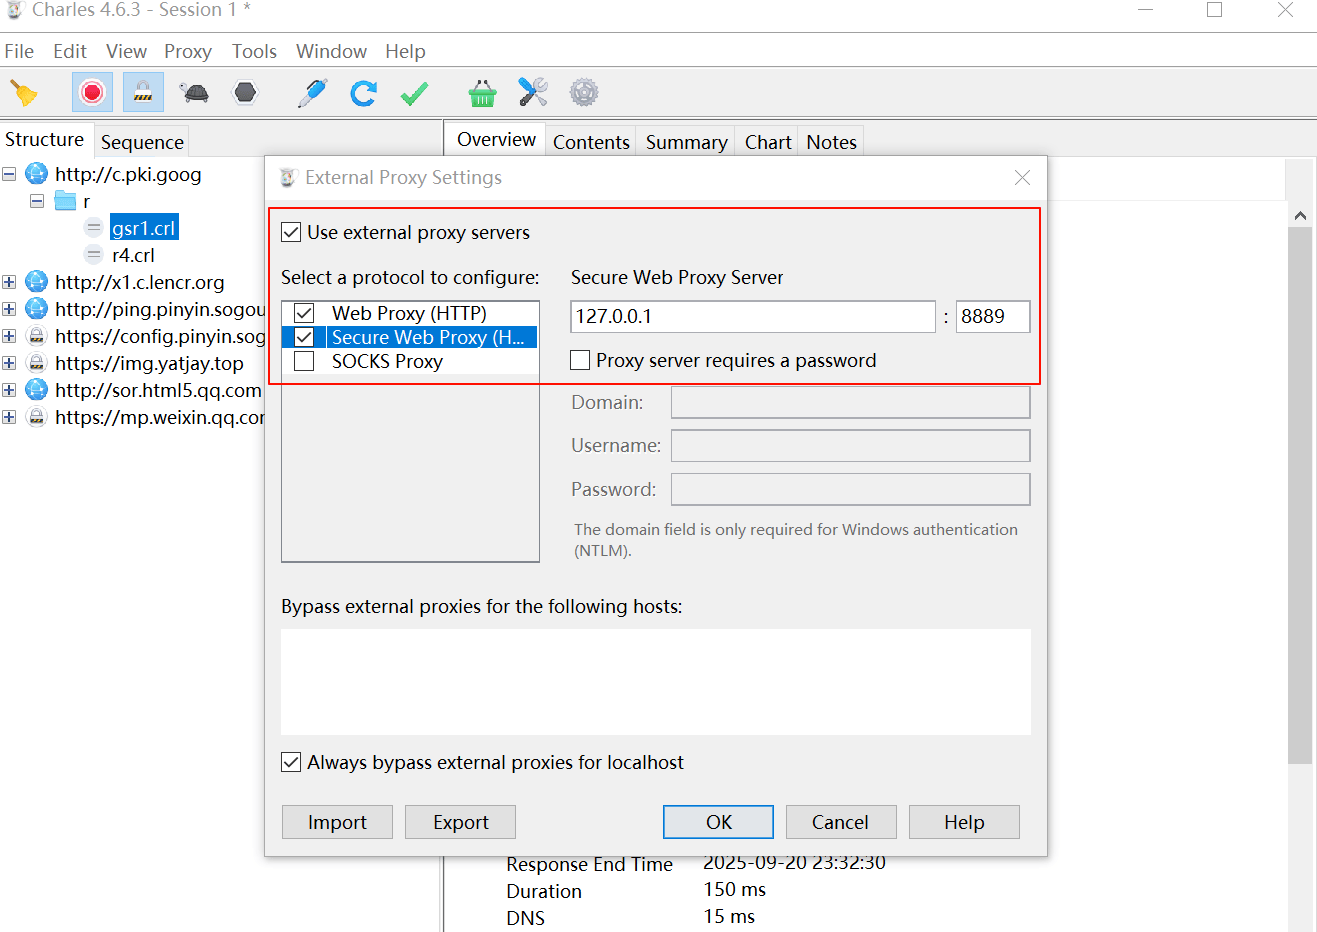This screenshot has height=932, width=1317.
Task: Open the Proxy menu
Action: (x=188, y=51)
